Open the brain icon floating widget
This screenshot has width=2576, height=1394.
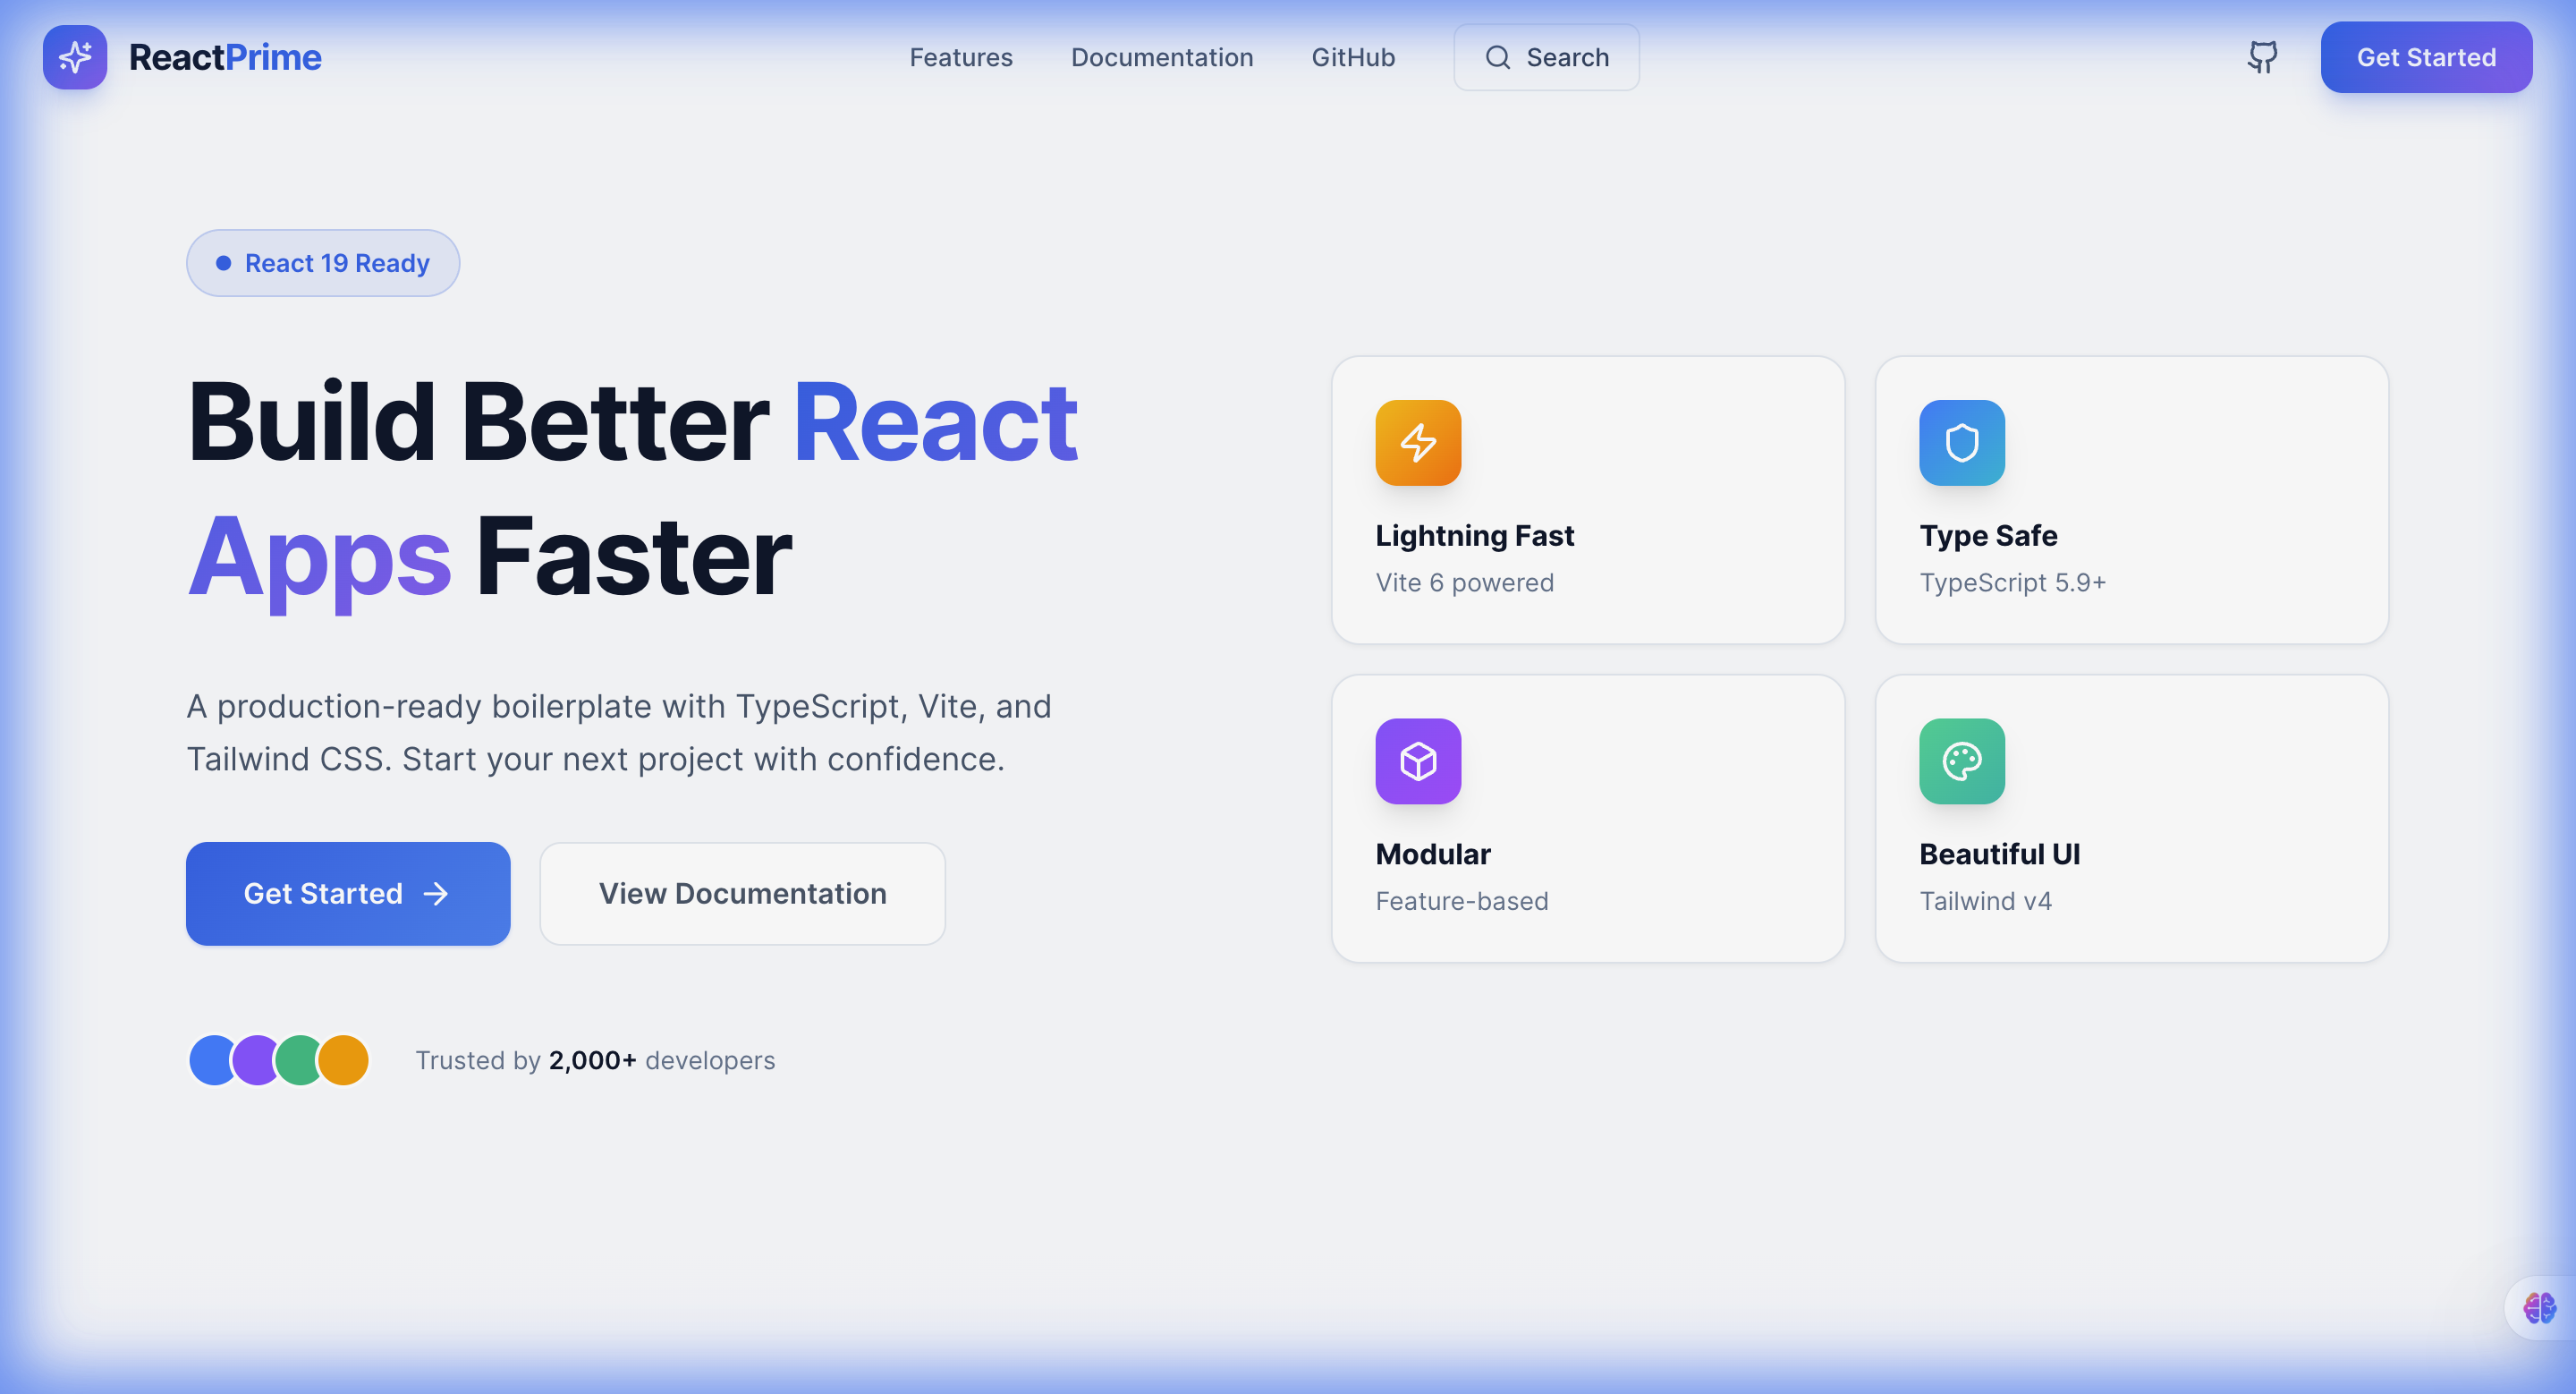coord(2538,1307)
